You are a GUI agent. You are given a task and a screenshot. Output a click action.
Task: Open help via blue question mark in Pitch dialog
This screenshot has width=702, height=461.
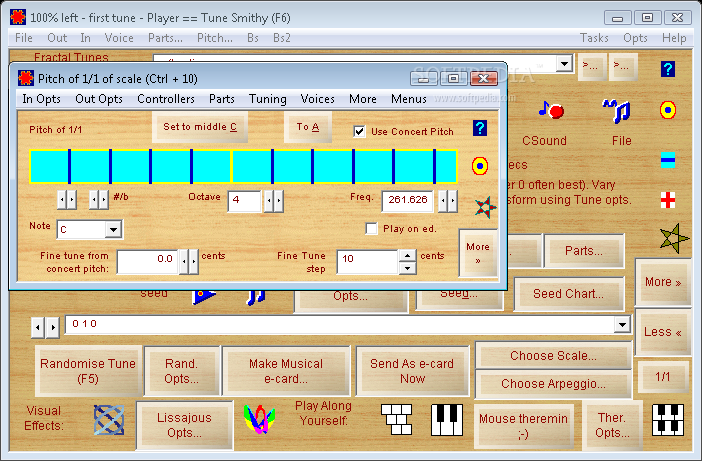[479, 128]
